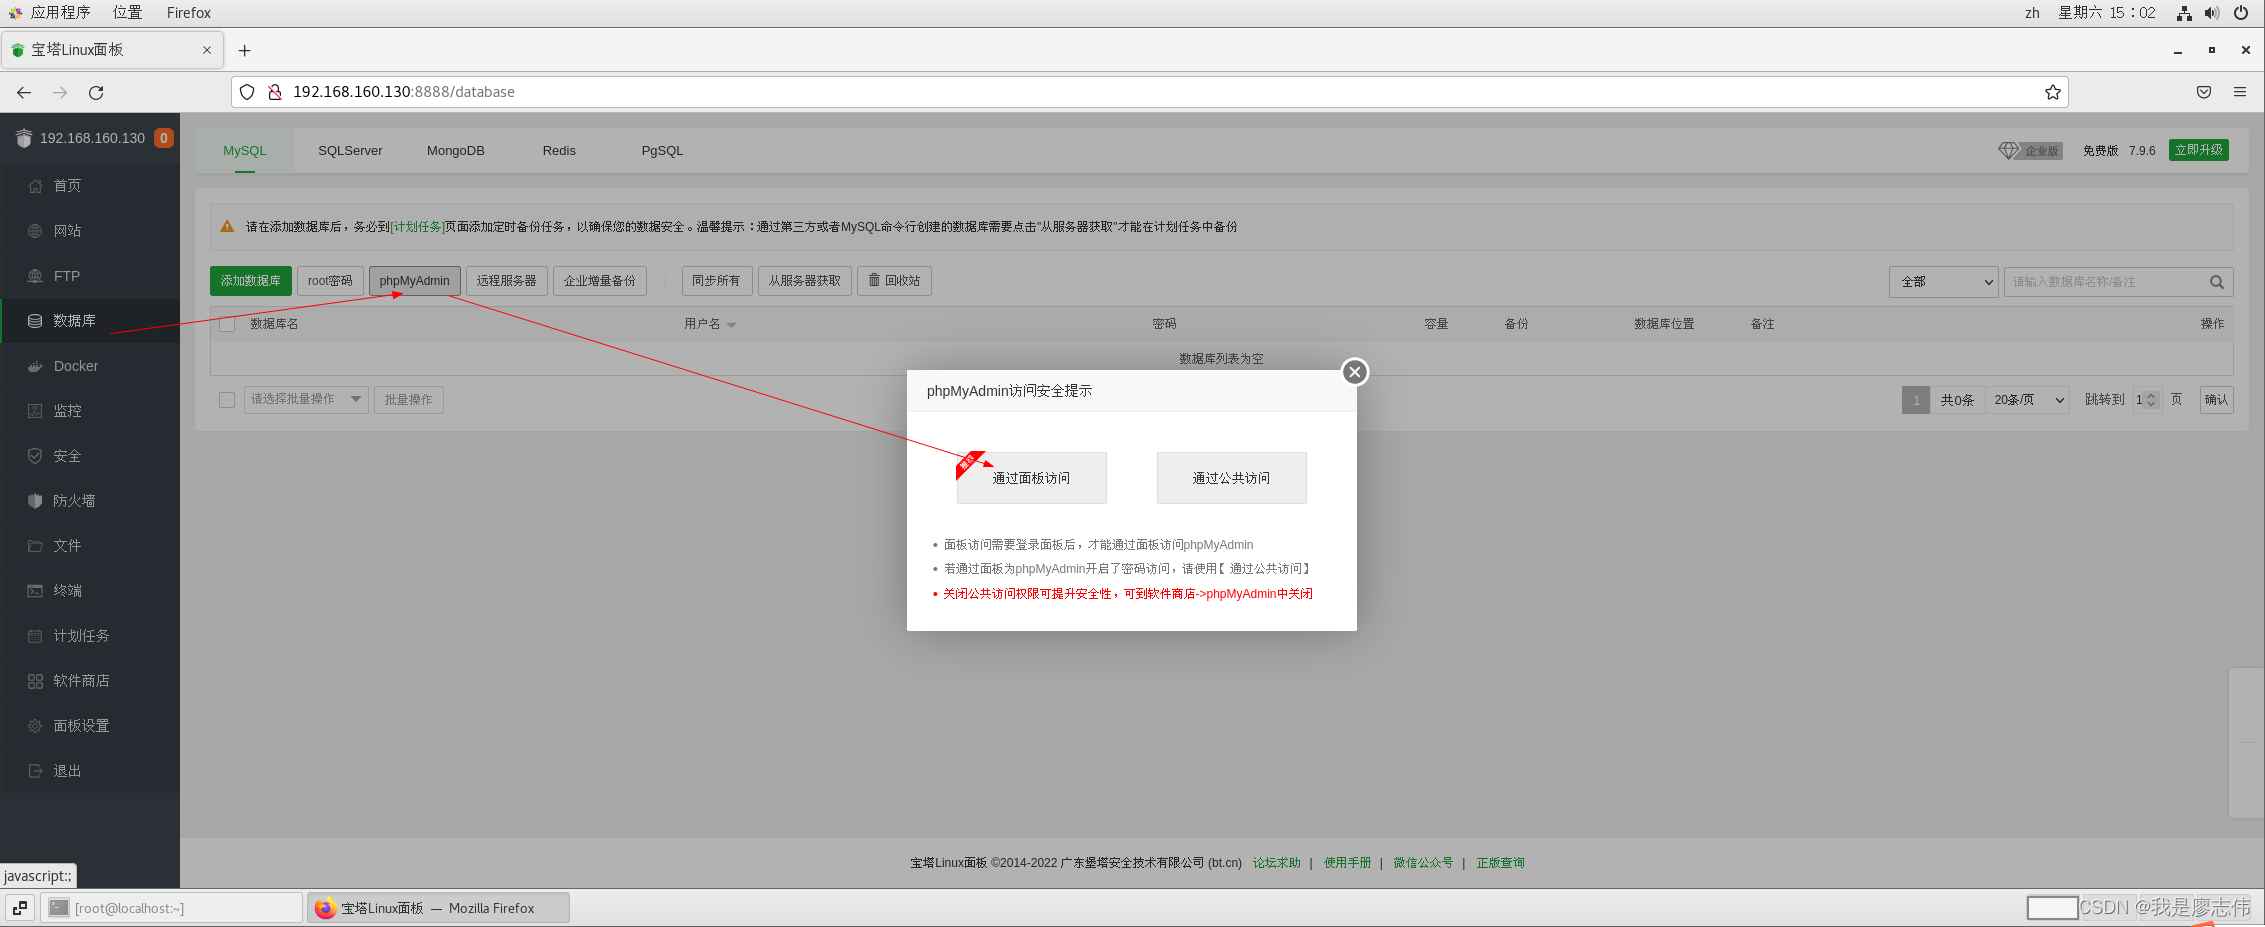Click the browser address bar
This screenshot has height=927, width=2265.
pos(1150,92)
